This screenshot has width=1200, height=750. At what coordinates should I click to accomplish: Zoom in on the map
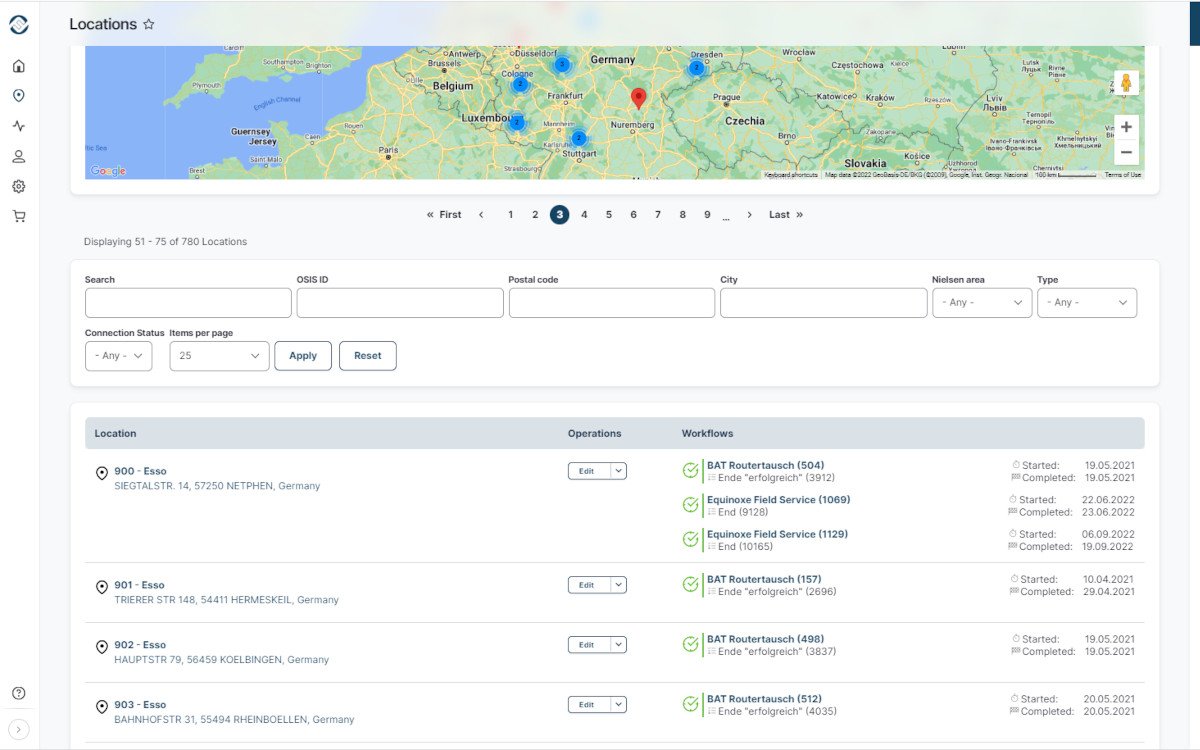point(1126,127)
